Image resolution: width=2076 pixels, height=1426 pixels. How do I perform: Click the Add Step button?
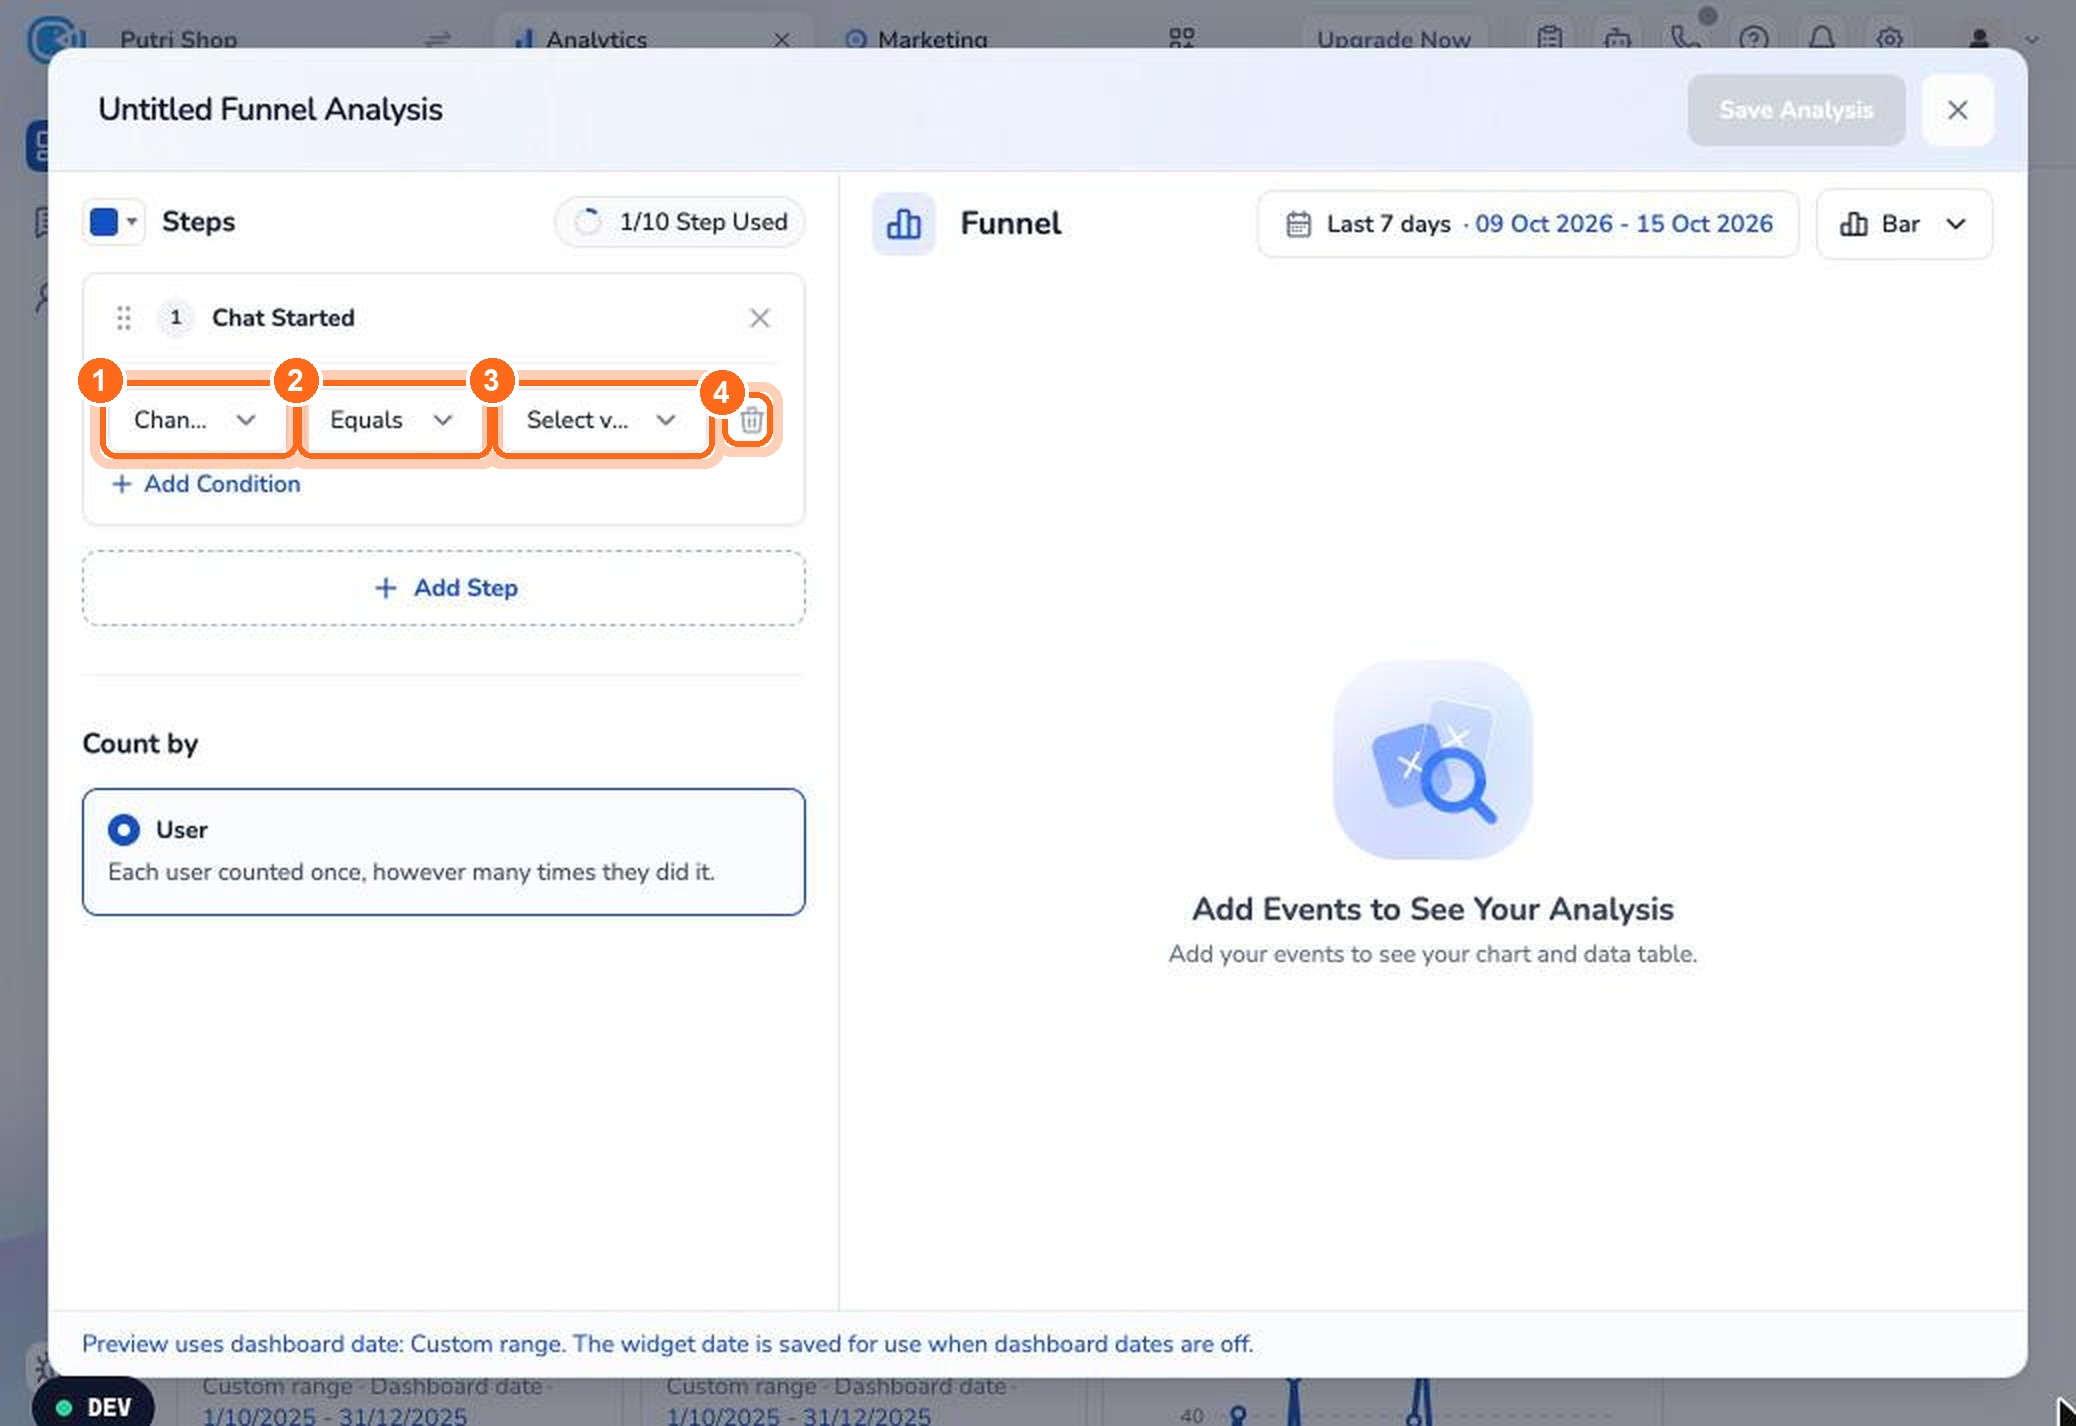pos(443,588)
